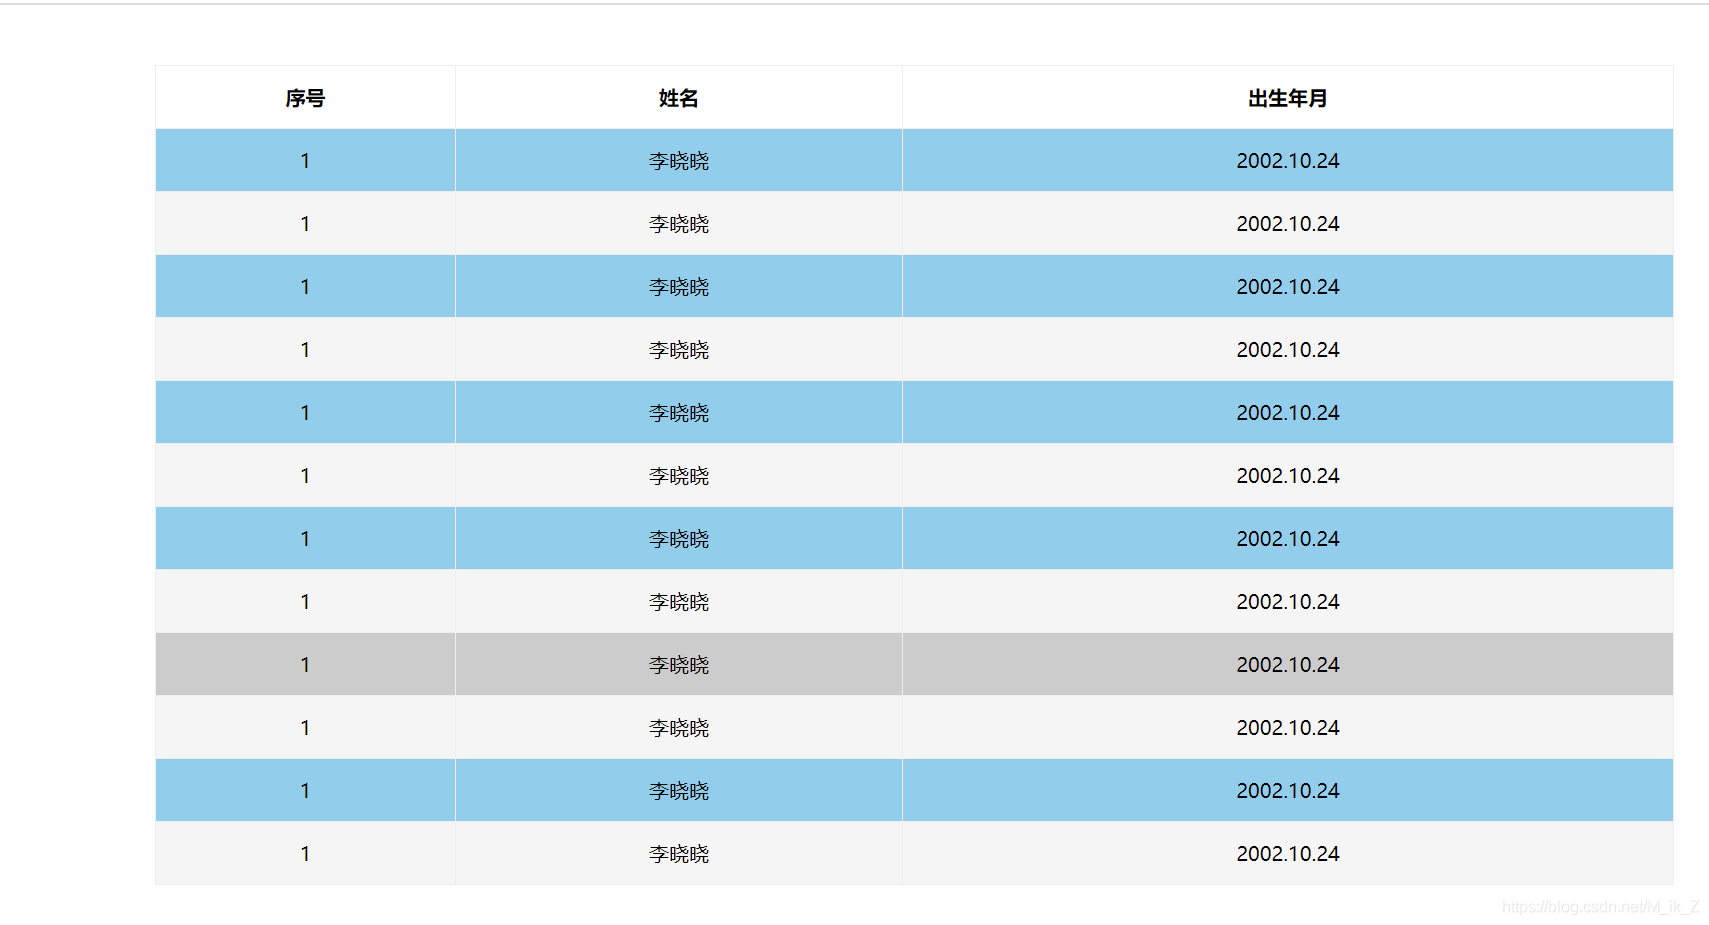Click the 出生年月 column header
This screenshot has height=925, width=1709.
(x=1288, y=98)
